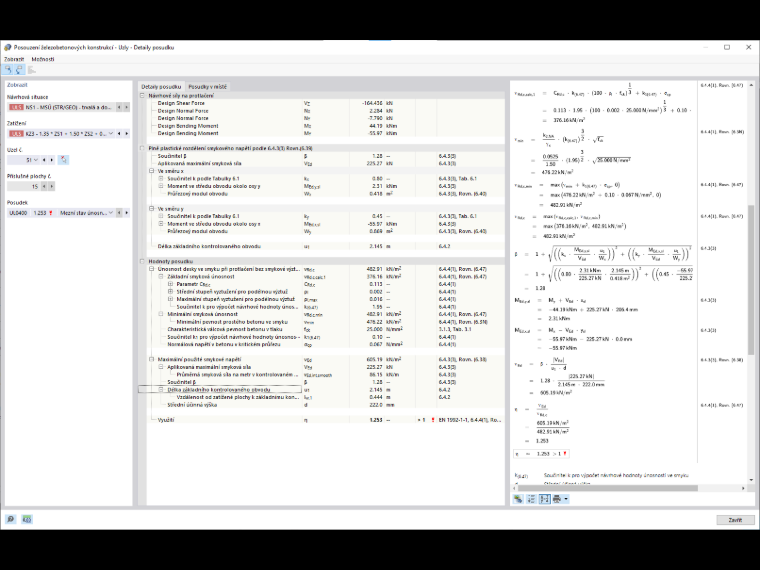
Task: Expand the Parametr CRd,c row
Action: [171, 284]
